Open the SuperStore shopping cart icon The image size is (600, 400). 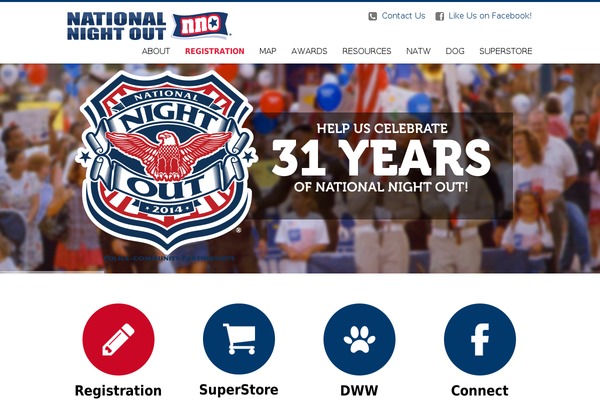(239, 339)
